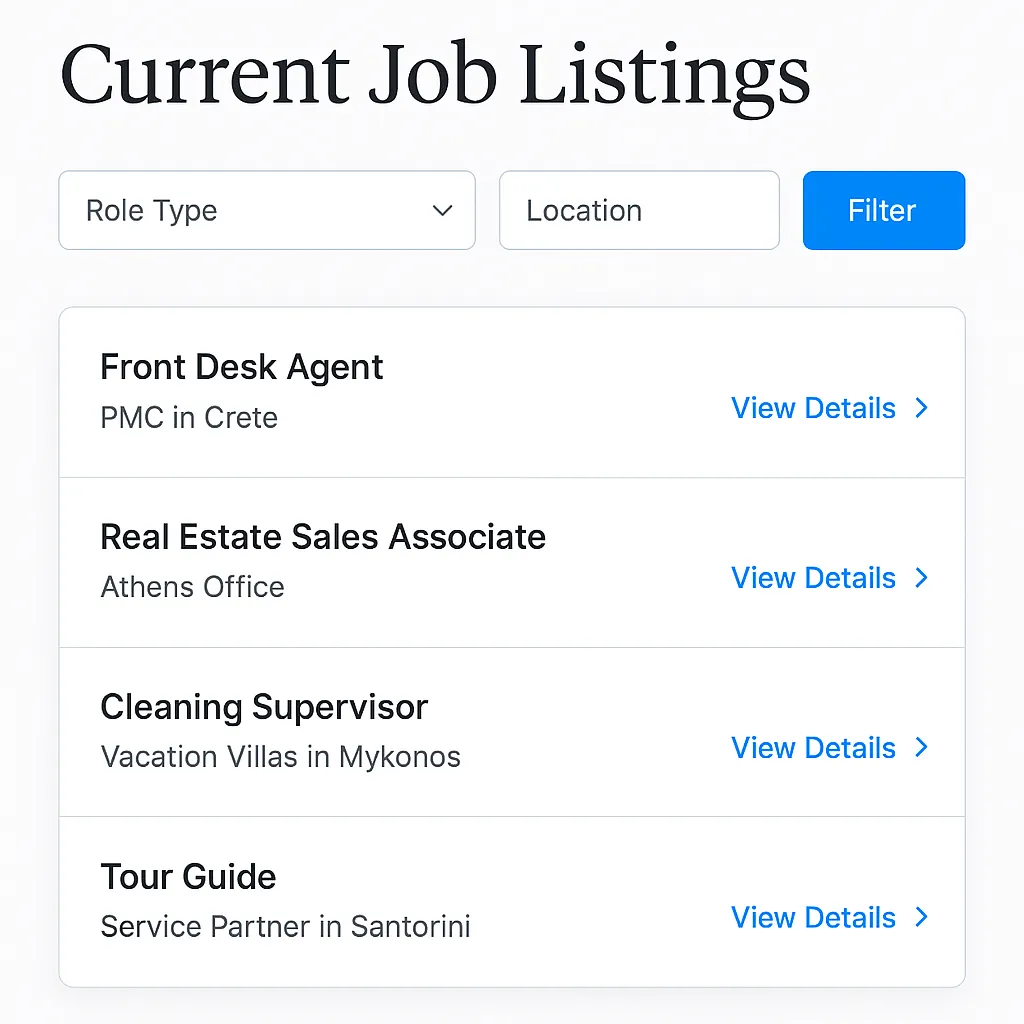Click the chevron arrow on Tour Guide row
This screenshot has width=1024, height=1024.
tap(922, 918)
